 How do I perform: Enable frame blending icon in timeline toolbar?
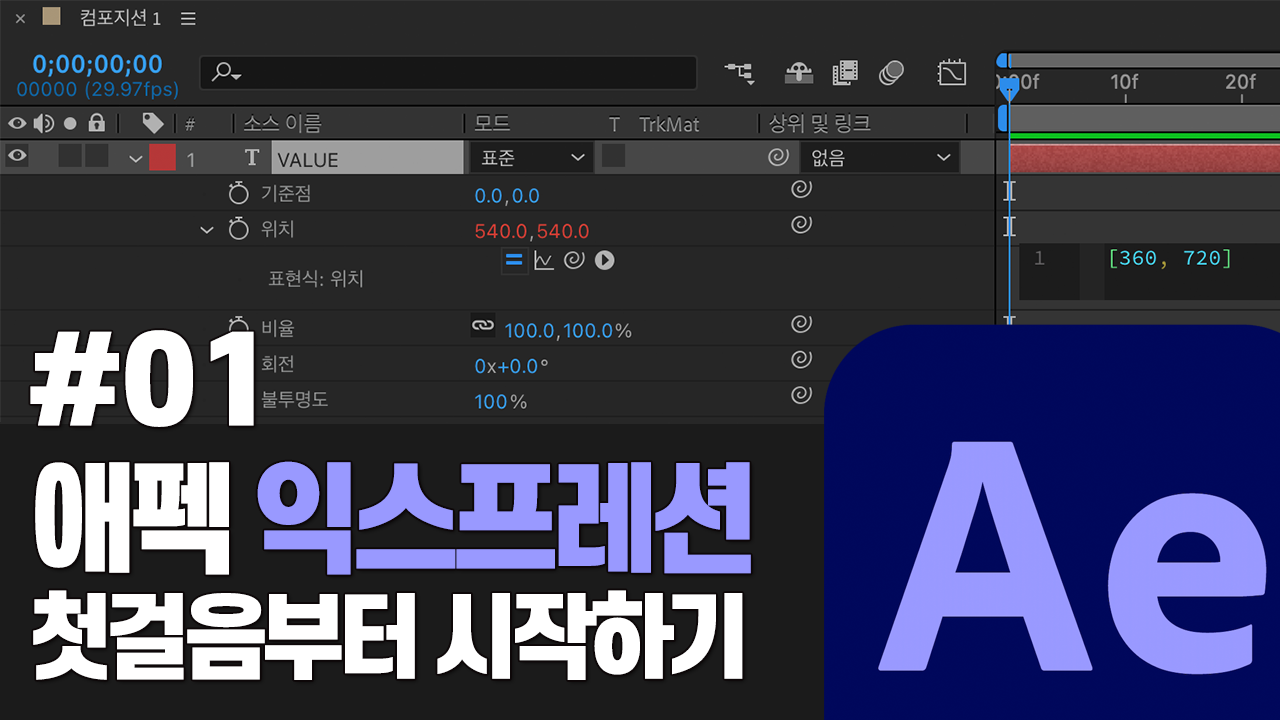pyautogui.click(x=845, y=73)
